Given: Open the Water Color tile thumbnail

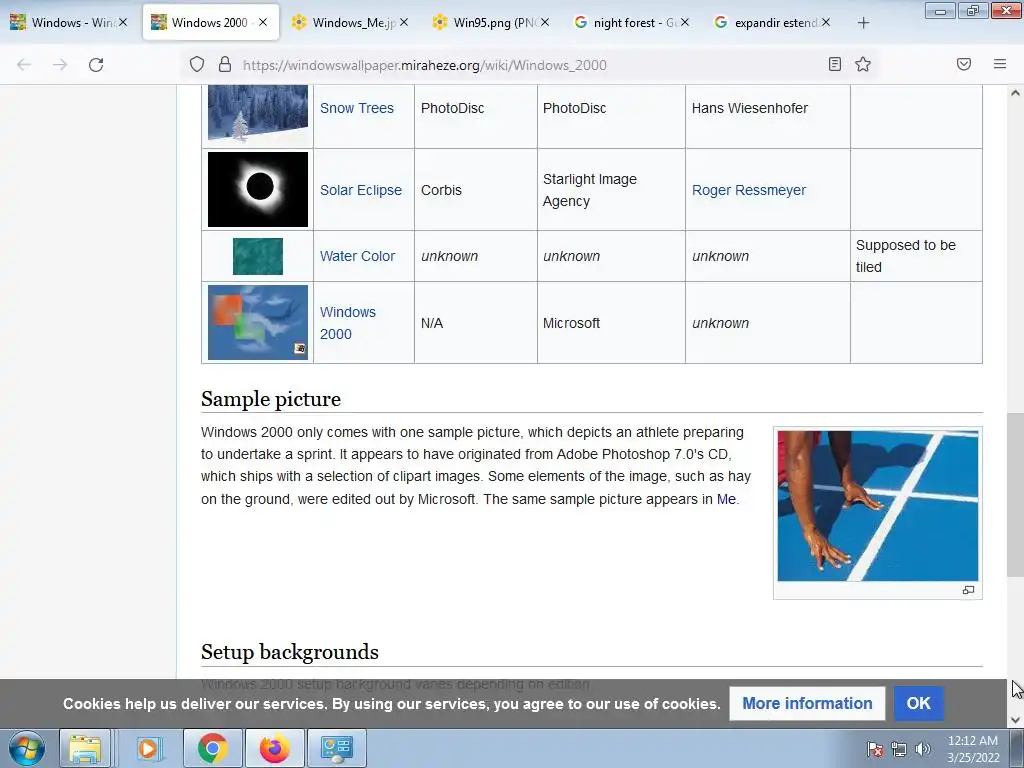Looking at the screenshot, I should click(258, 256).
